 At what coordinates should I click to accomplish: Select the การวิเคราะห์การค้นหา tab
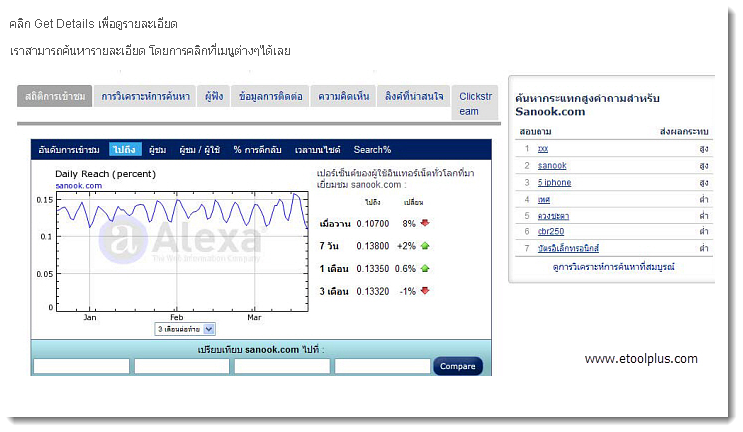pos(144,96)
